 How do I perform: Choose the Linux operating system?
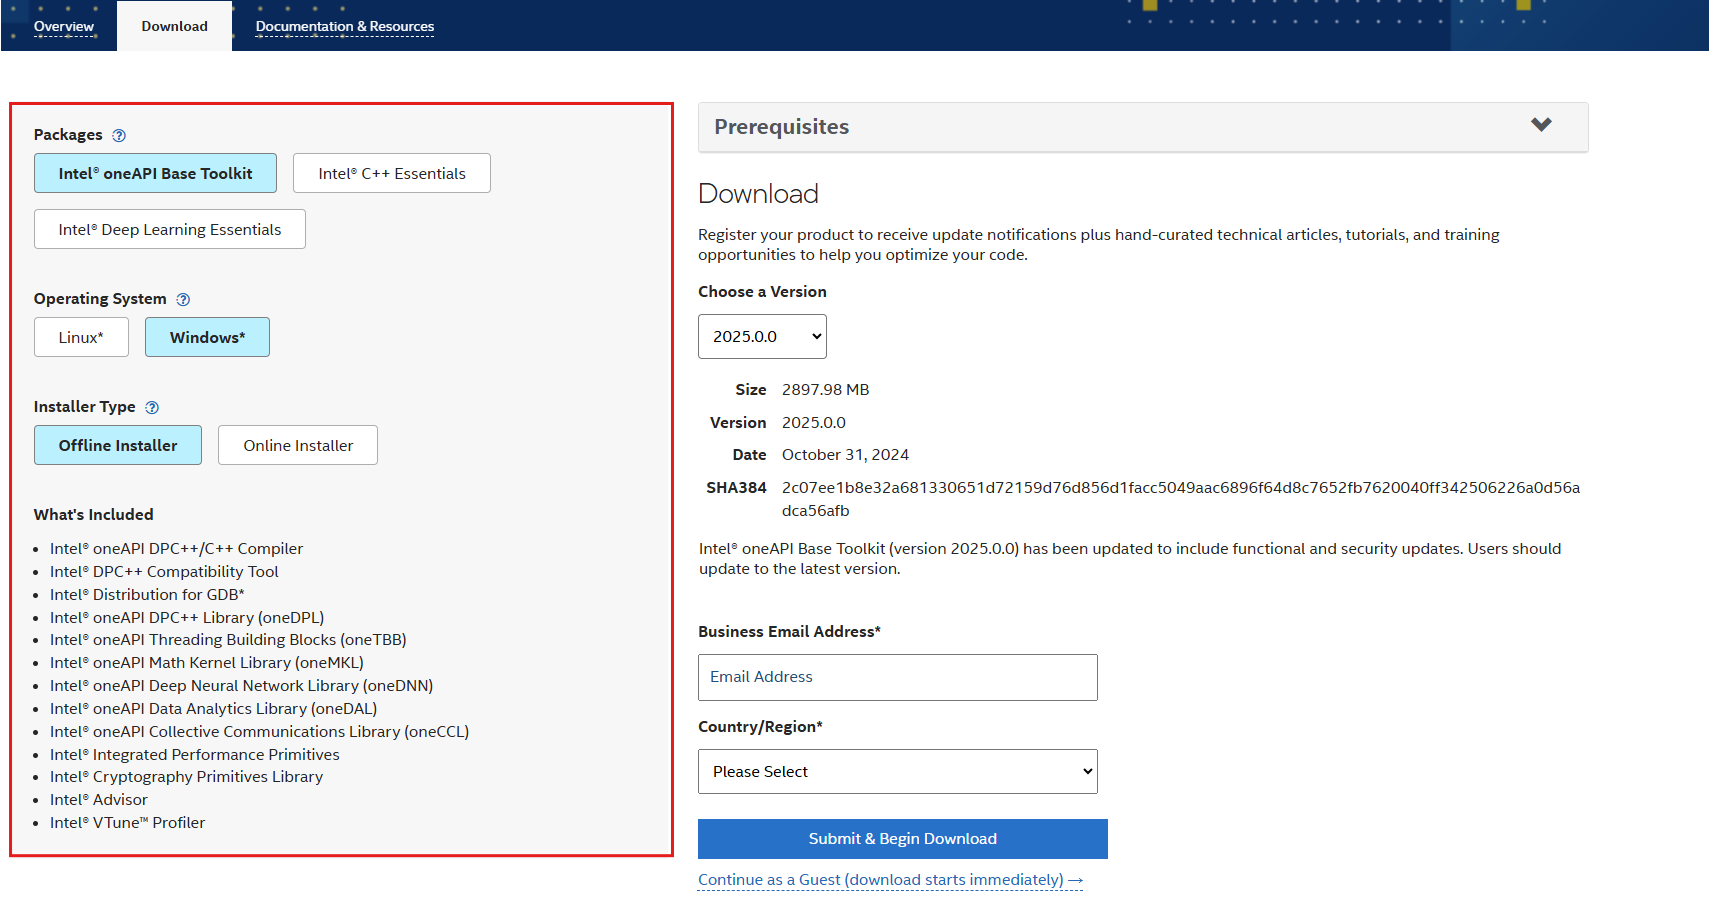(x=81, y=337)
